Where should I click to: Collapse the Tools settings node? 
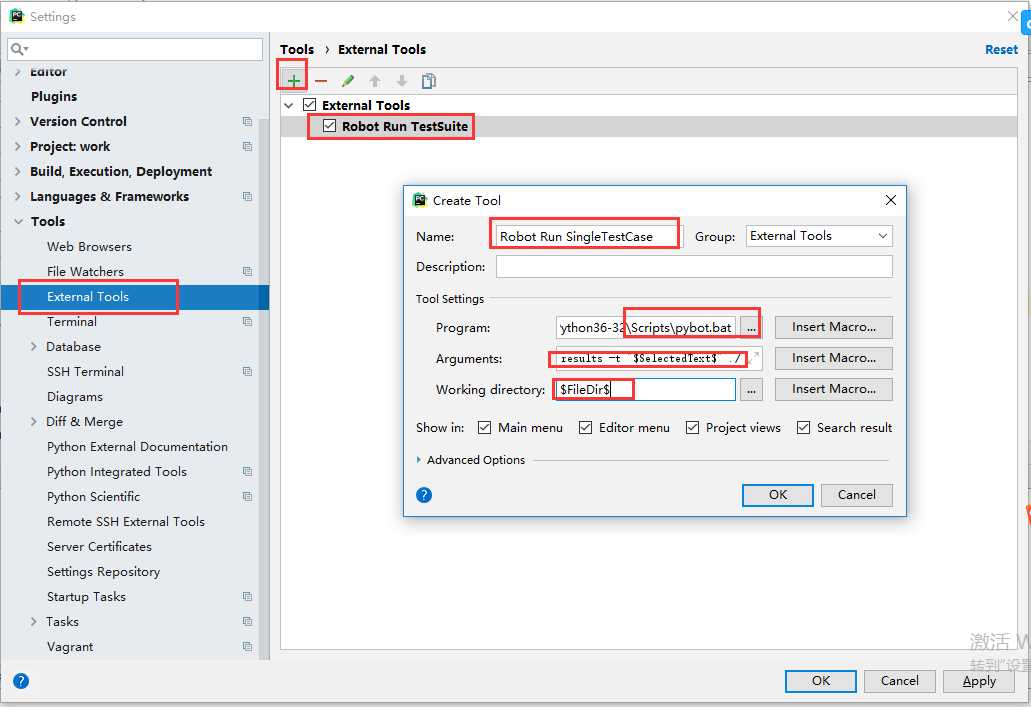pyautogui.click(x=18, y=221)
